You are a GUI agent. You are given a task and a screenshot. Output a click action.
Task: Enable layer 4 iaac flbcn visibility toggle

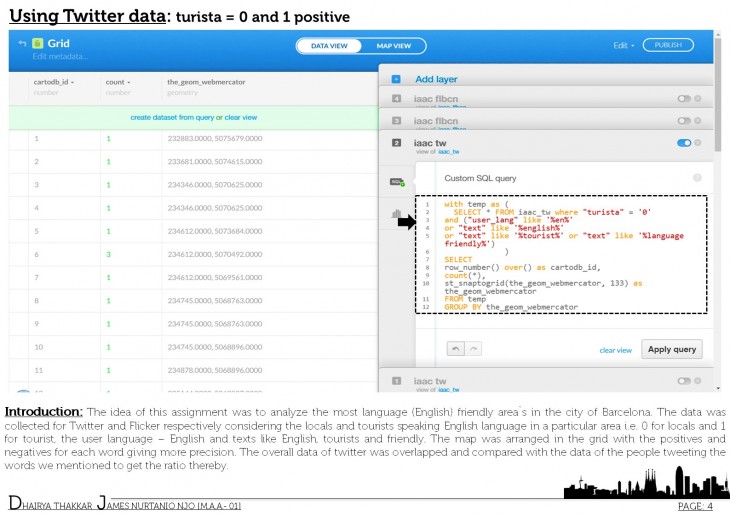[x=684, y=99]
